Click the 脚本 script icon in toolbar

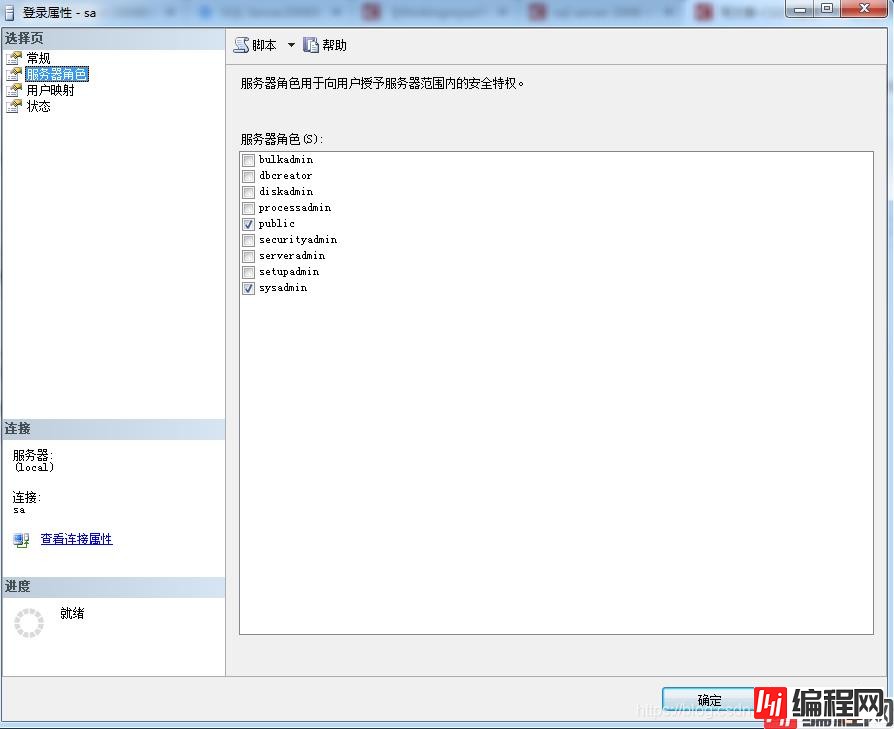coord(241,45)
